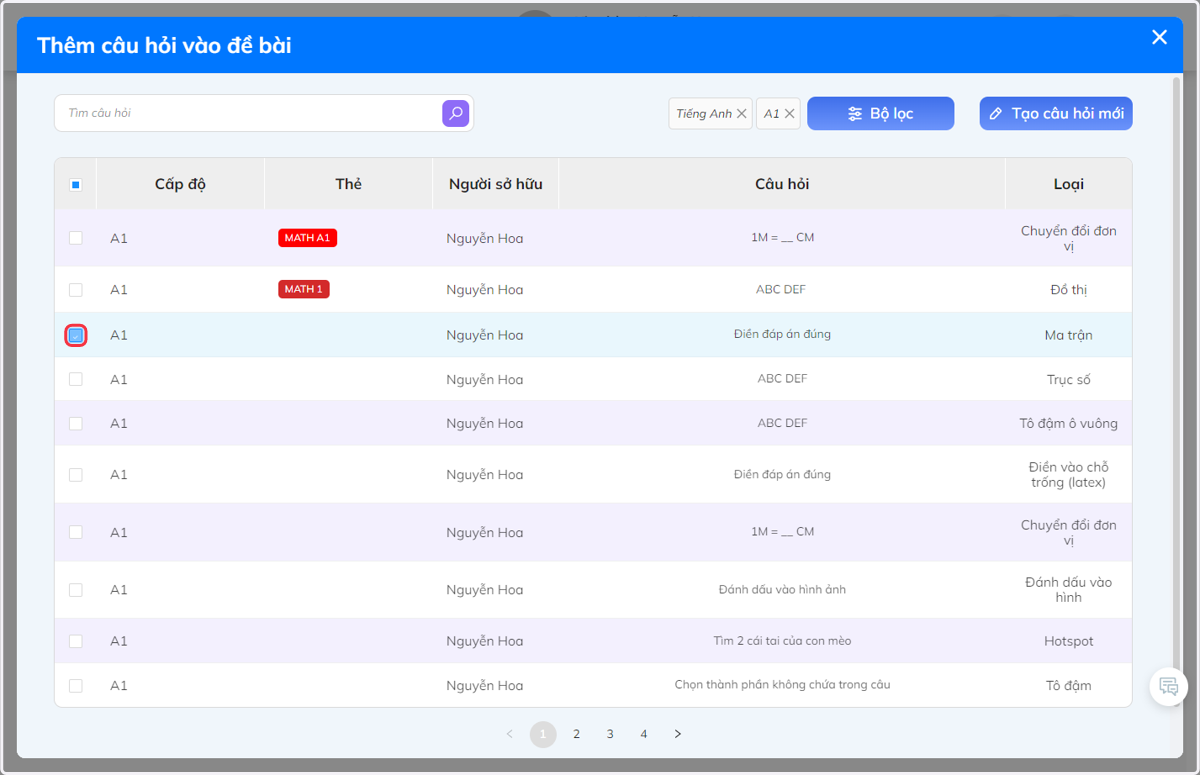Click the purple search magnifier icon
The width and height of the screenshot is (1200, 775).
(455, 113)
